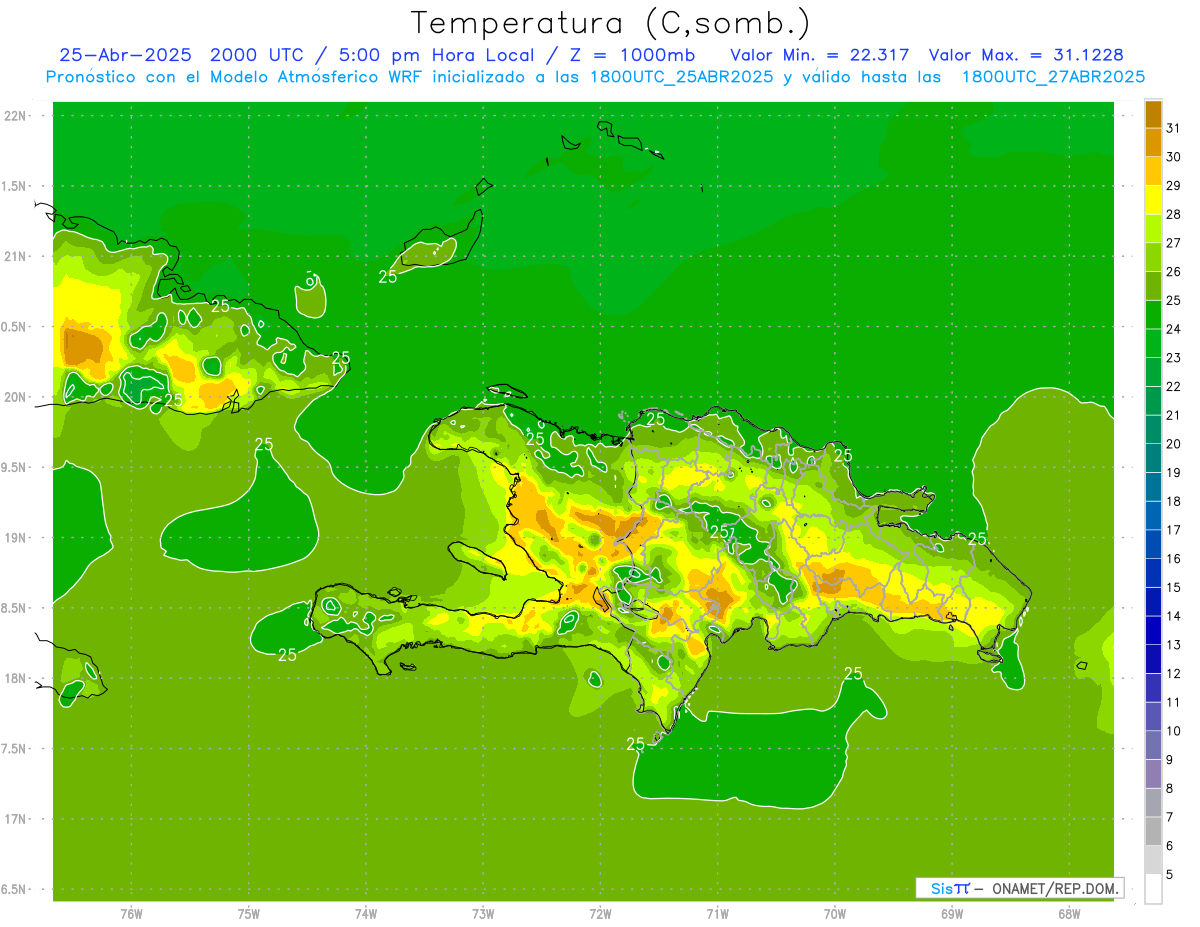Click the "17N" latitude axis label
This screenshot has width=1200, height=927.
point(17,819)
